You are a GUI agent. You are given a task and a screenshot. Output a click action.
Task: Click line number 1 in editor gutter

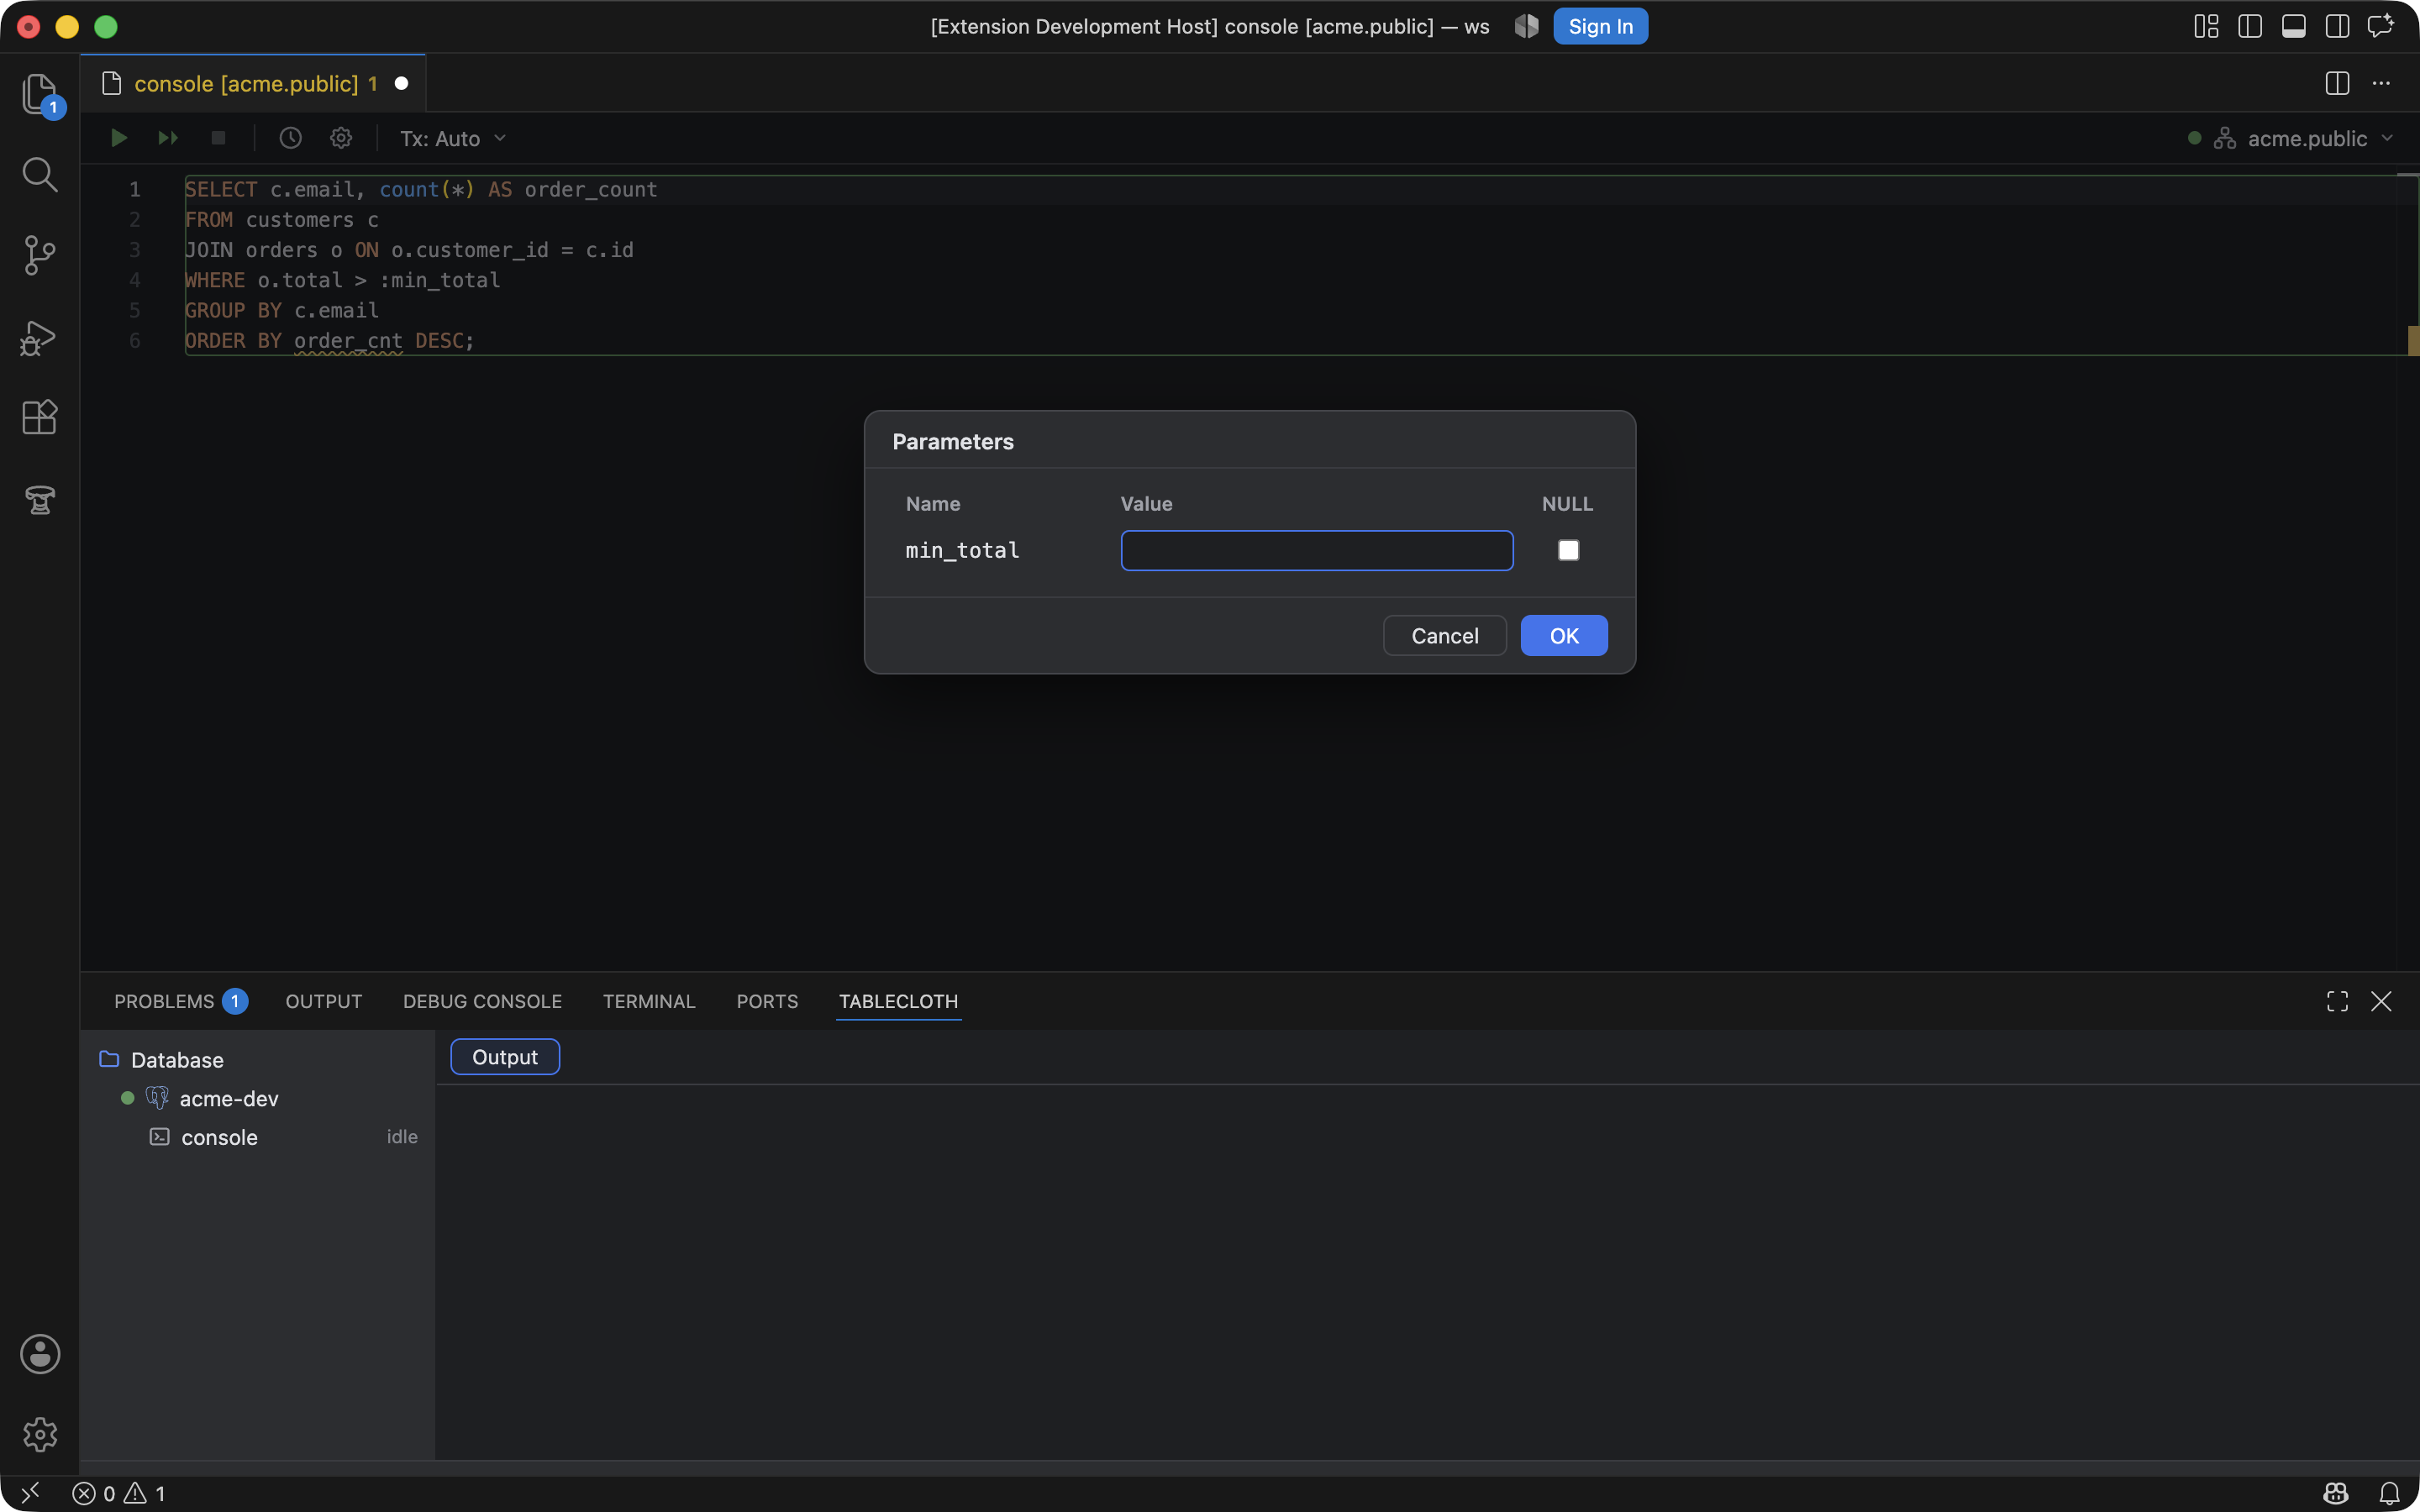tap(135, 190)
